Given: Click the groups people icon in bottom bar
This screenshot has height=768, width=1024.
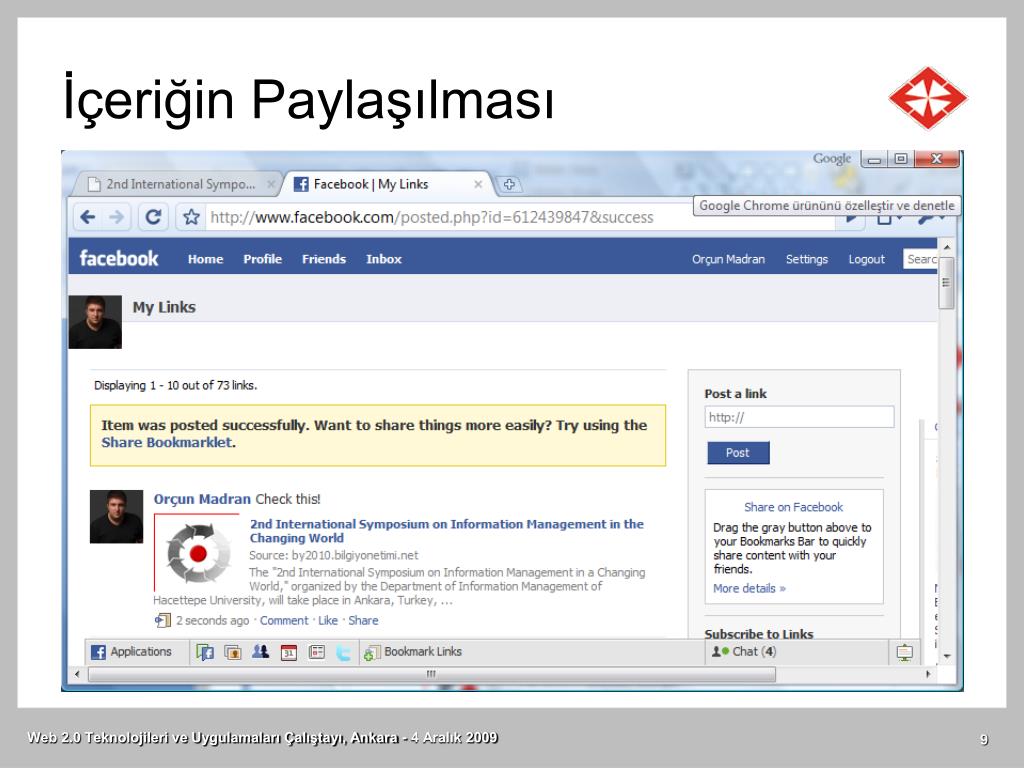Looking at the screenshot, I should pyautogui.click(x=261, y=651).
